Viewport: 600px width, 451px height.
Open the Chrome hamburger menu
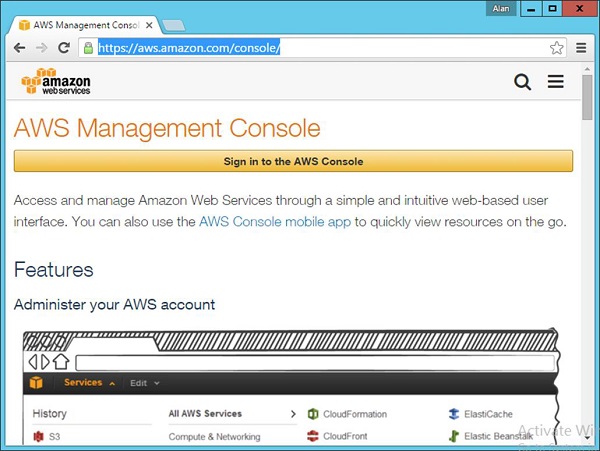(x=582, y=47)
